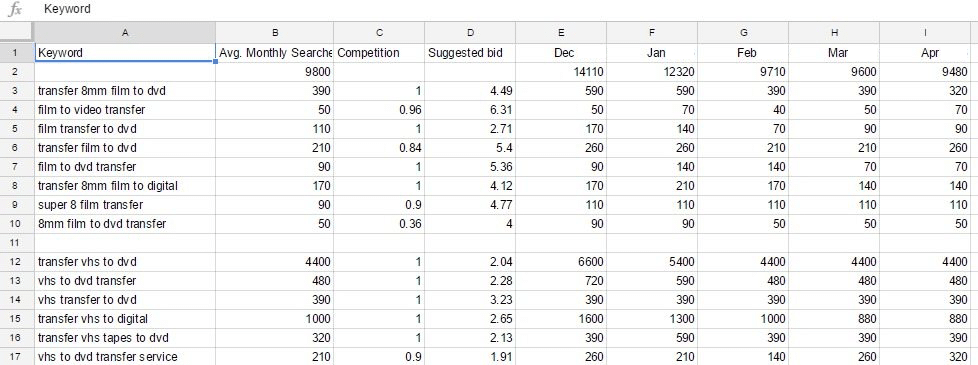Screen dimensions: 978x365
Task: Select column A header
Action: point(125,32)
